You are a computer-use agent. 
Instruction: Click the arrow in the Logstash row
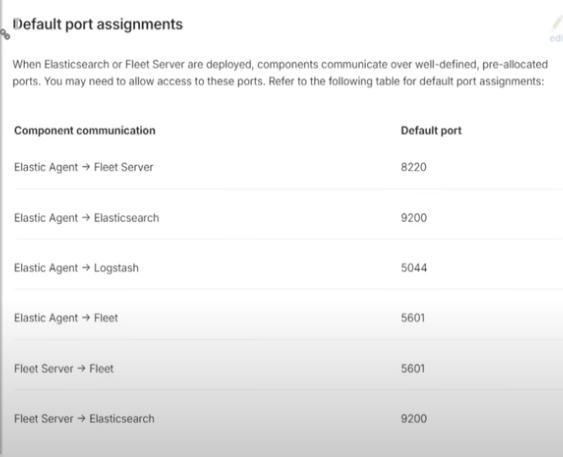(86, 267)
